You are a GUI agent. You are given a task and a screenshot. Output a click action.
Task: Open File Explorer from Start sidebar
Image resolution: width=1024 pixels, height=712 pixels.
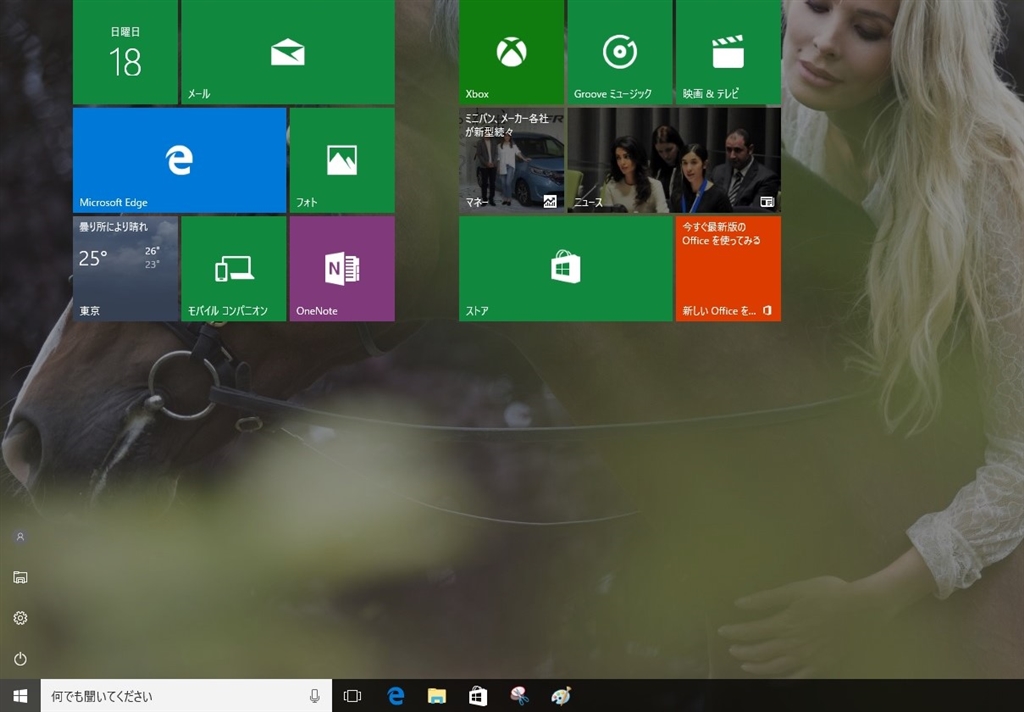tap(20, 577)
